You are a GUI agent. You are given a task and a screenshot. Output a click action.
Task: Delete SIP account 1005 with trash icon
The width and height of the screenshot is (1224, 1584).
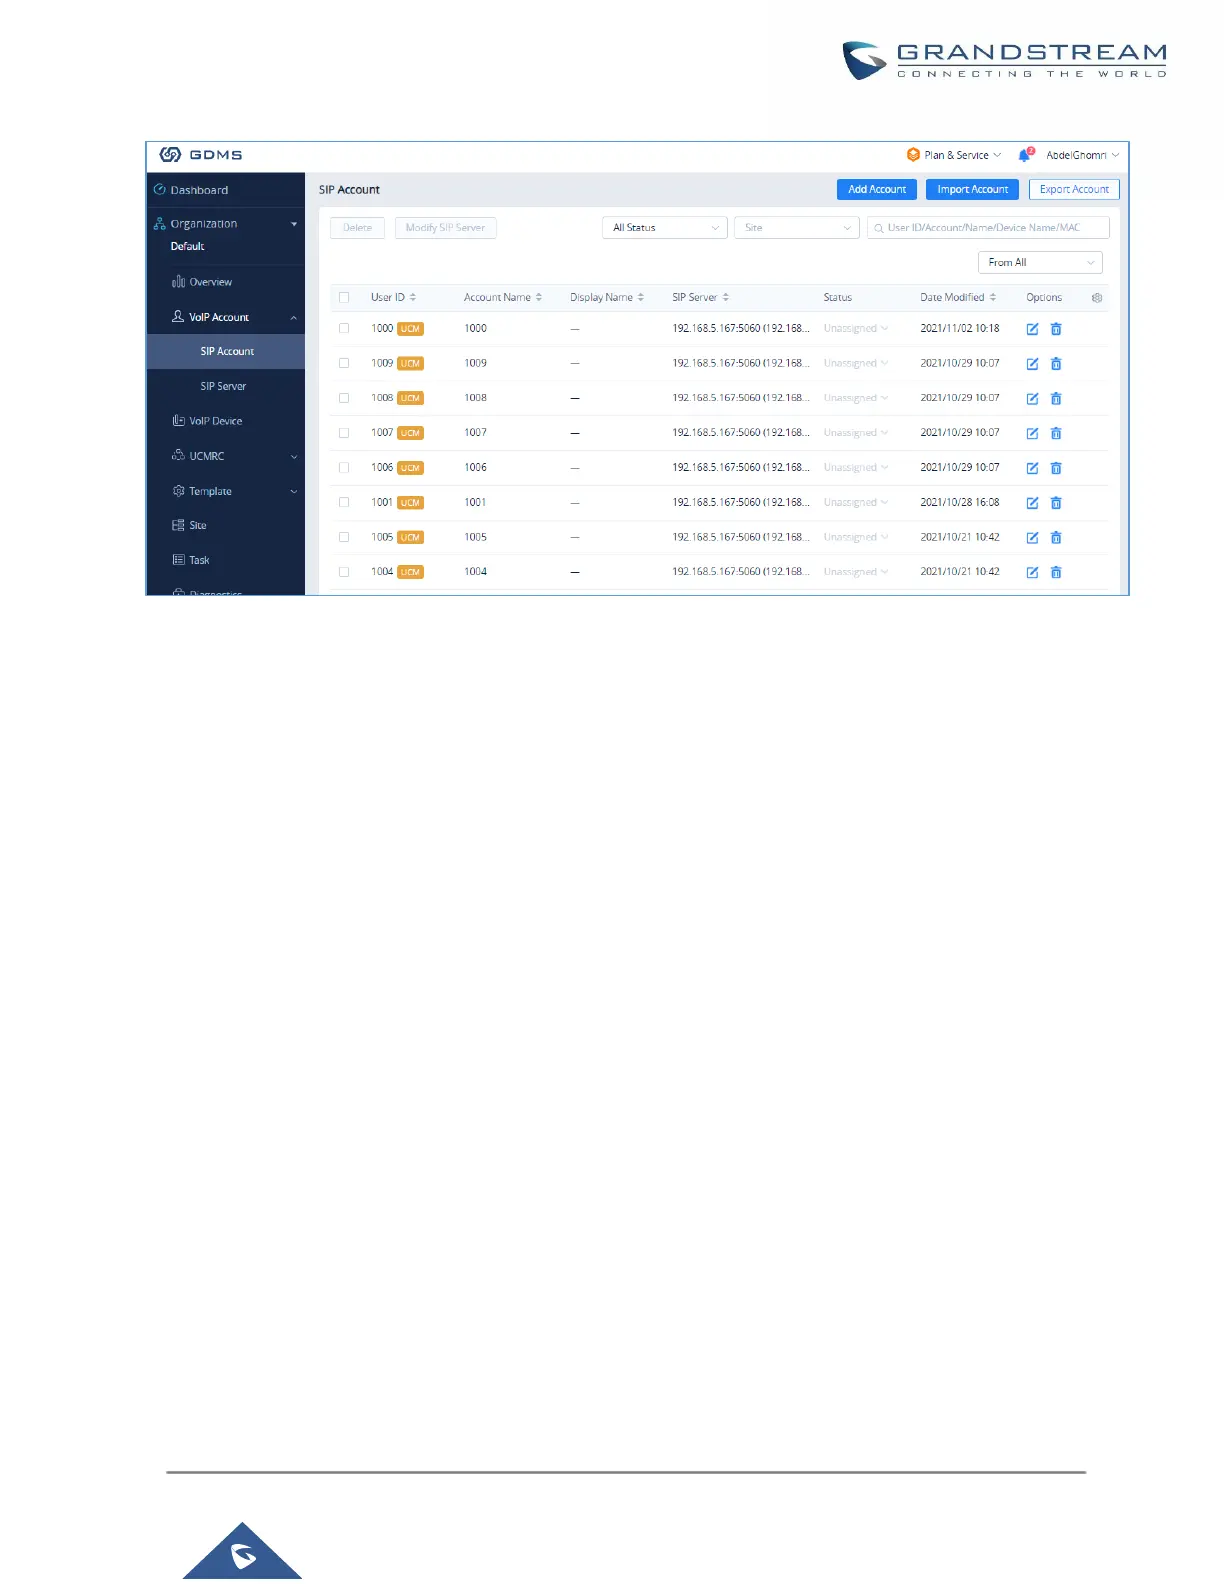[x=1056, y=538]
